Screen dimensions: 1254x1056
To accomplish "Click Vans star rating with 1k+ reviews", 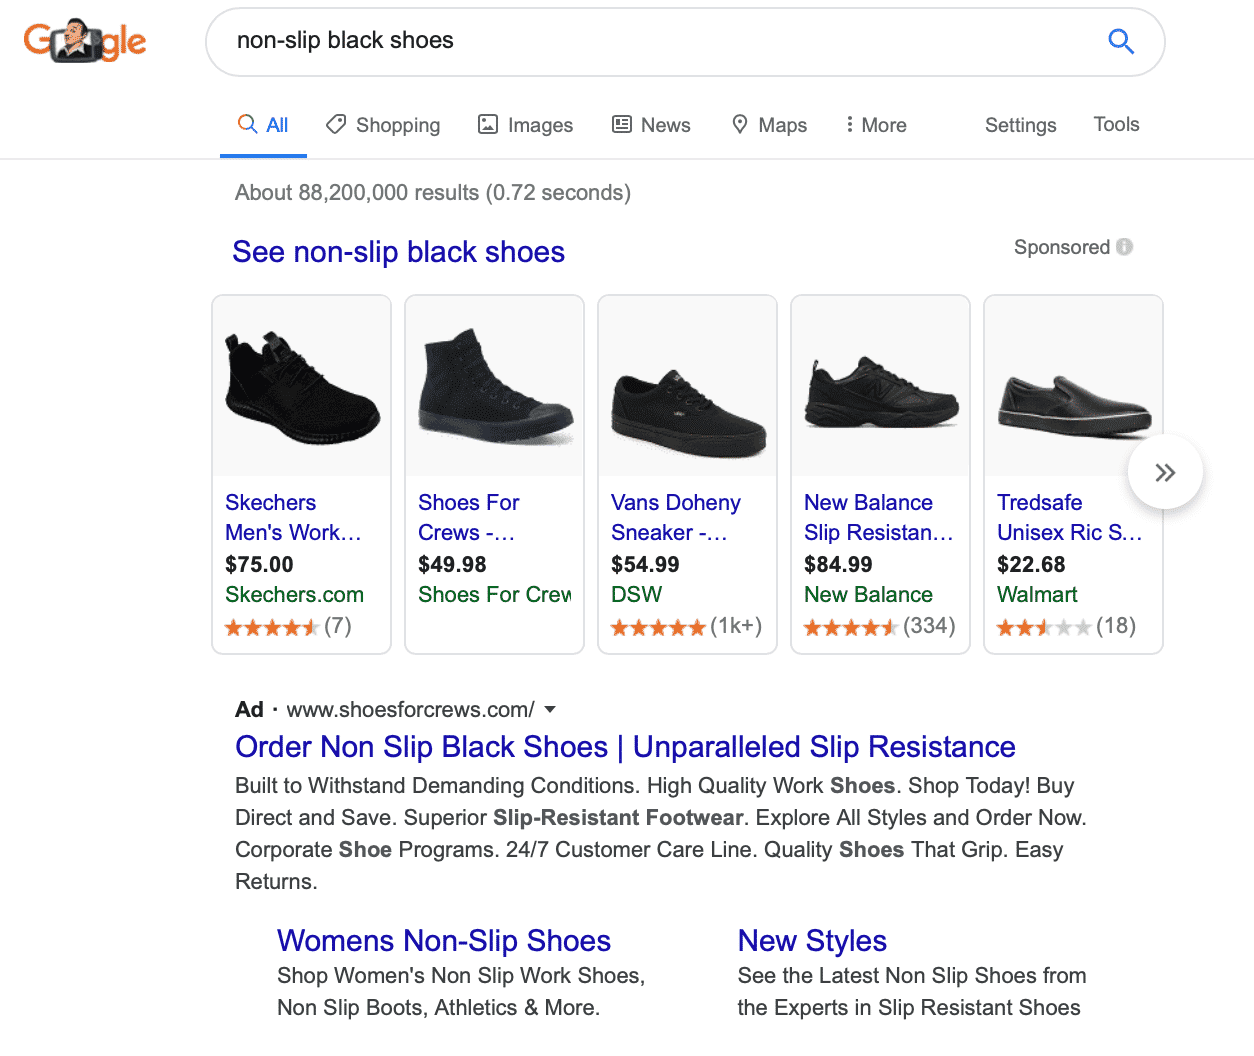I will pyautogui.click(x=686, y=627).
